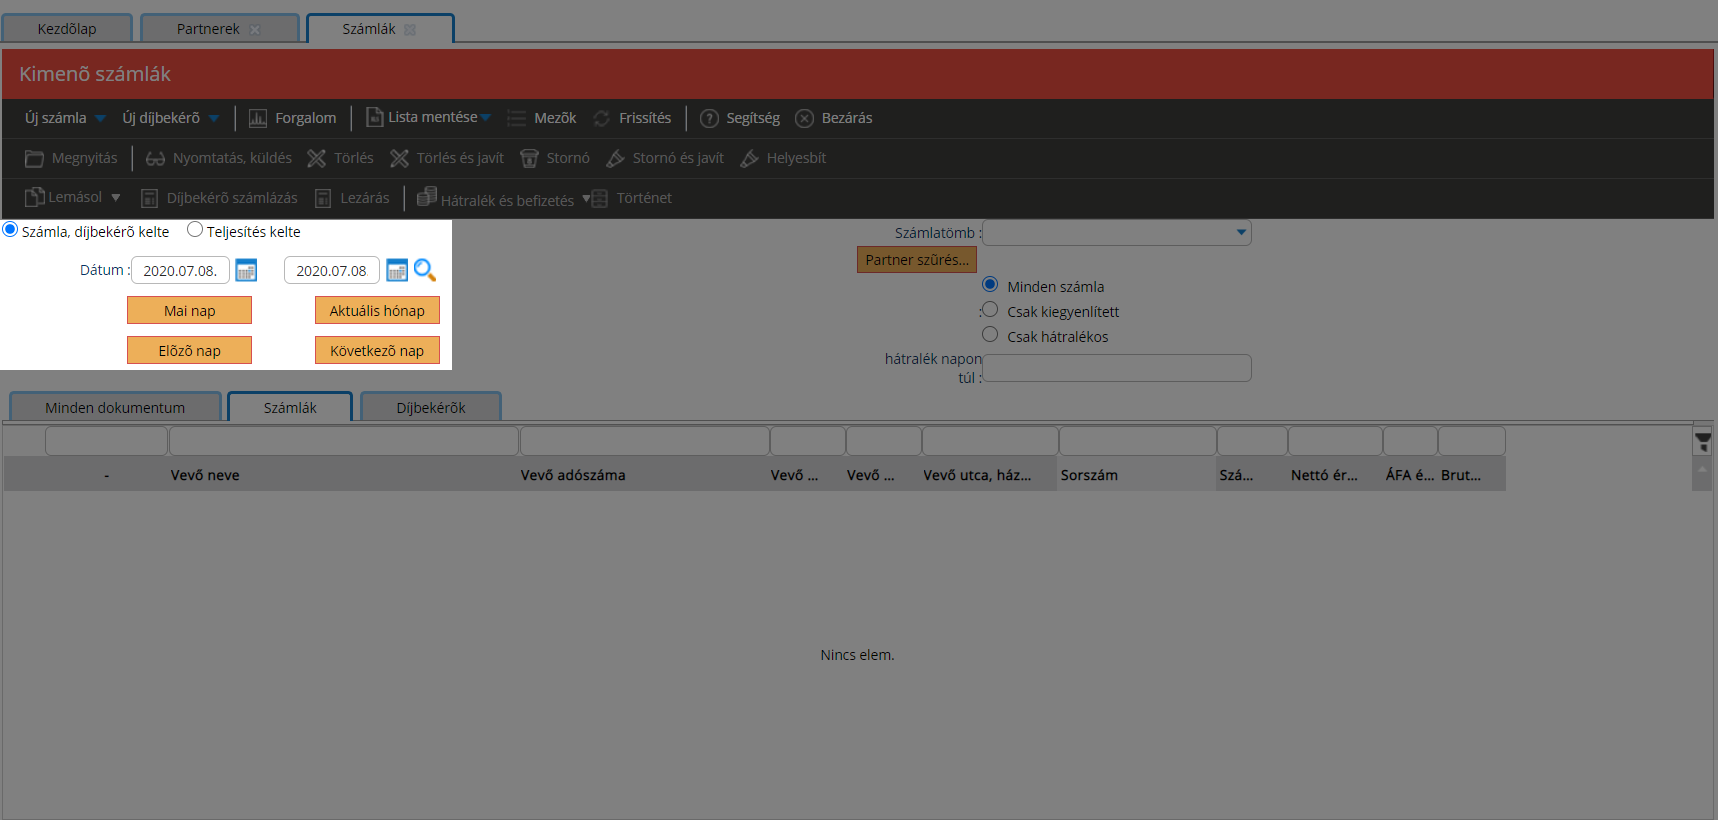Viewport: 1718px width, 820px height.
Task: Click the Előző nap button
Action: pyautogui.click(x=189, y=350)
